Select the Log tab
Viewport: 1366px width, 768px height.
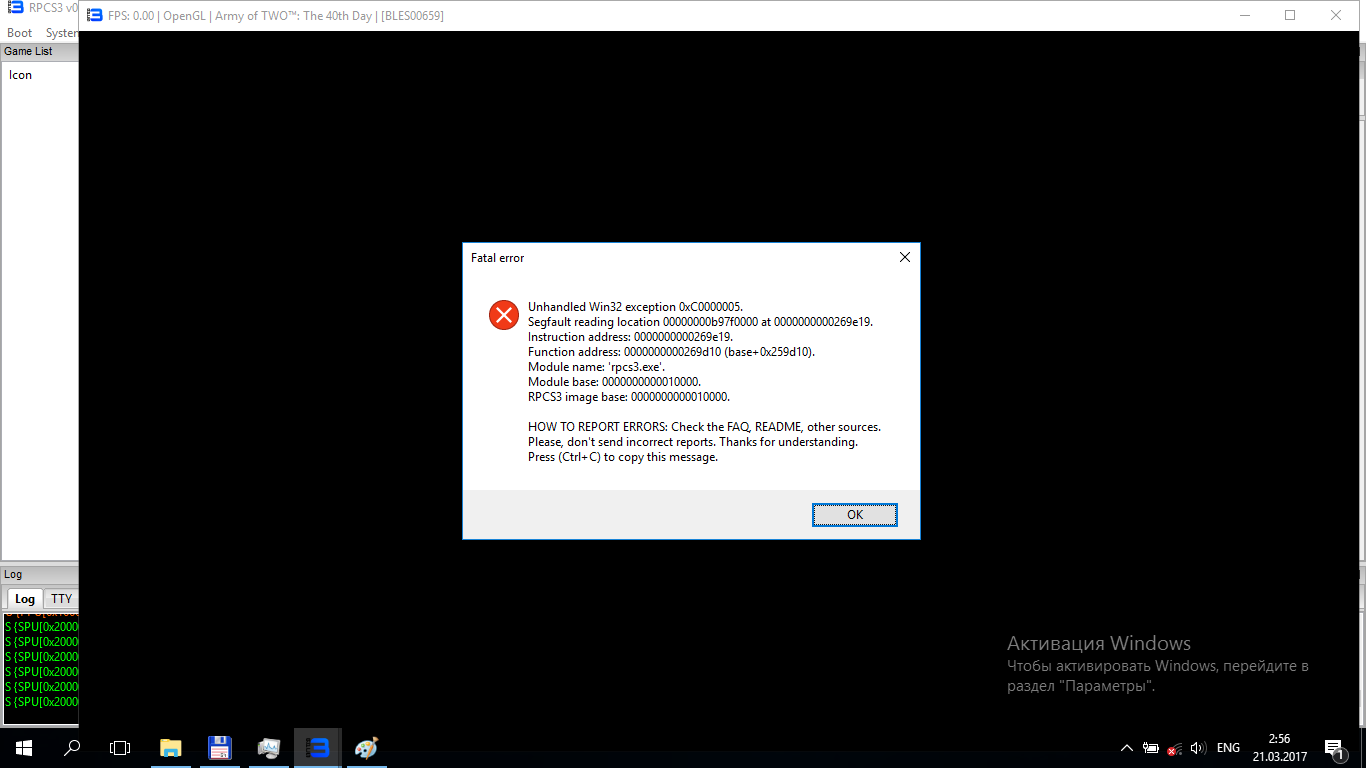coord(25,599)
